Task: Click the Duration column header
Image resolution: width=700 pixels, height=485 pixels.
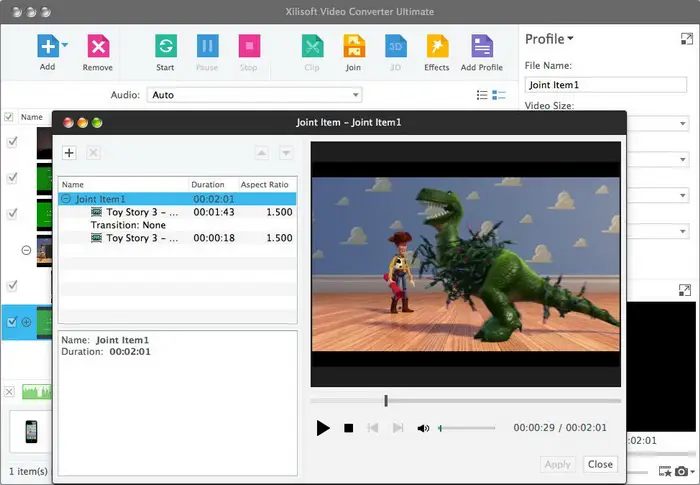Action: [213, 184]
